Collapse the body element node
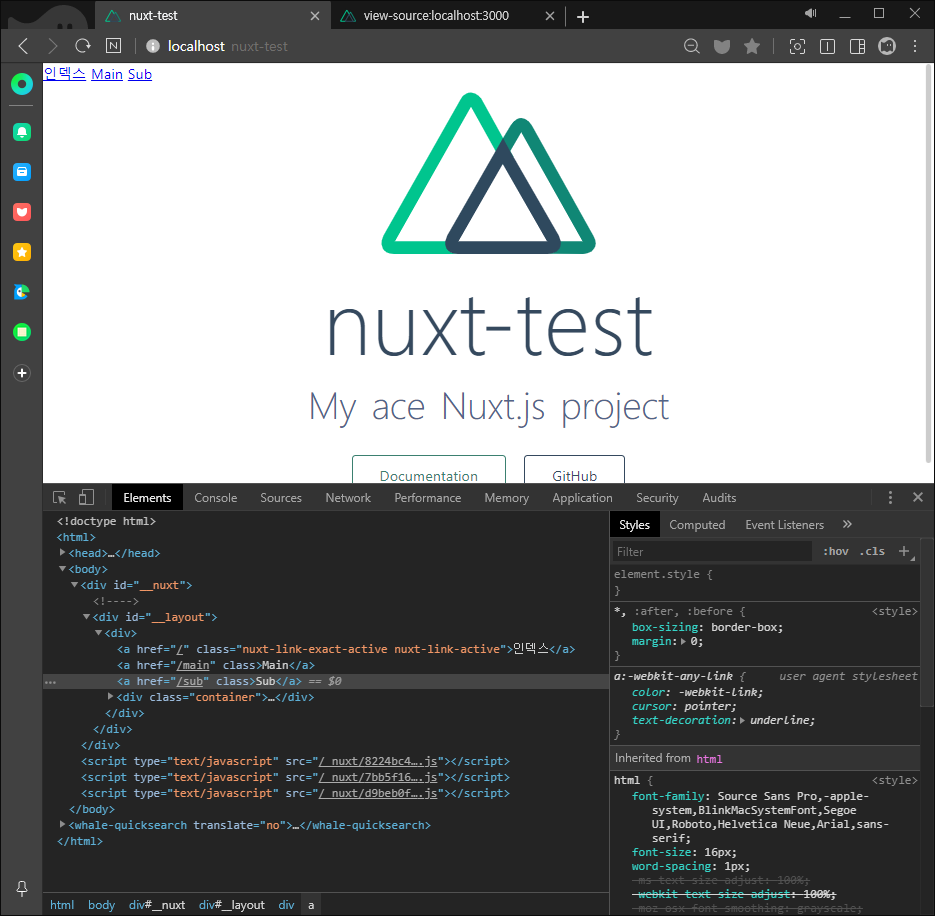Viewport: 936px width, 916px height. [x=62, y=569]
